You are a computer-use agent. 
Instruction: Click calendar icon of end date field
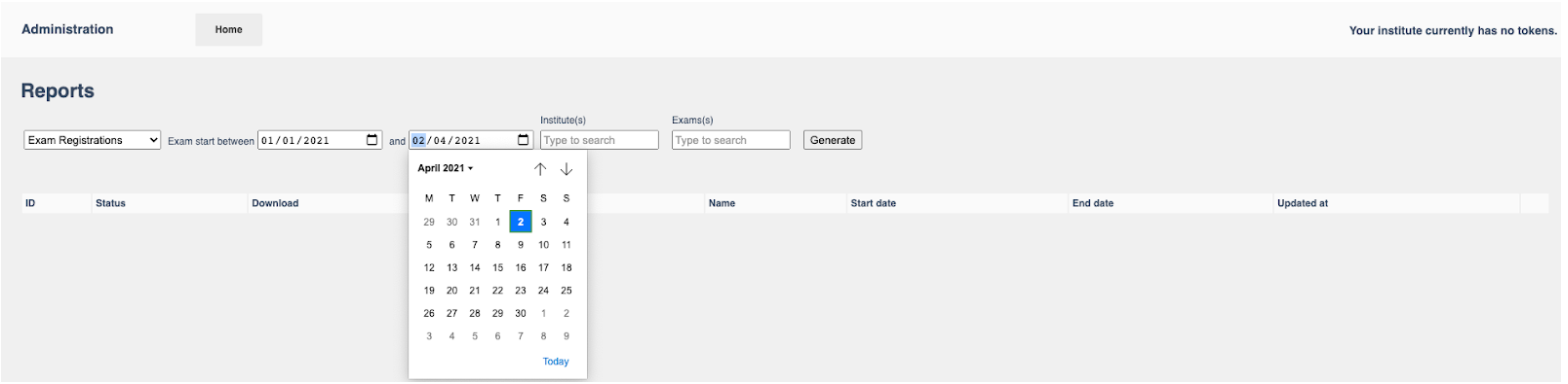tap(523, 140)
